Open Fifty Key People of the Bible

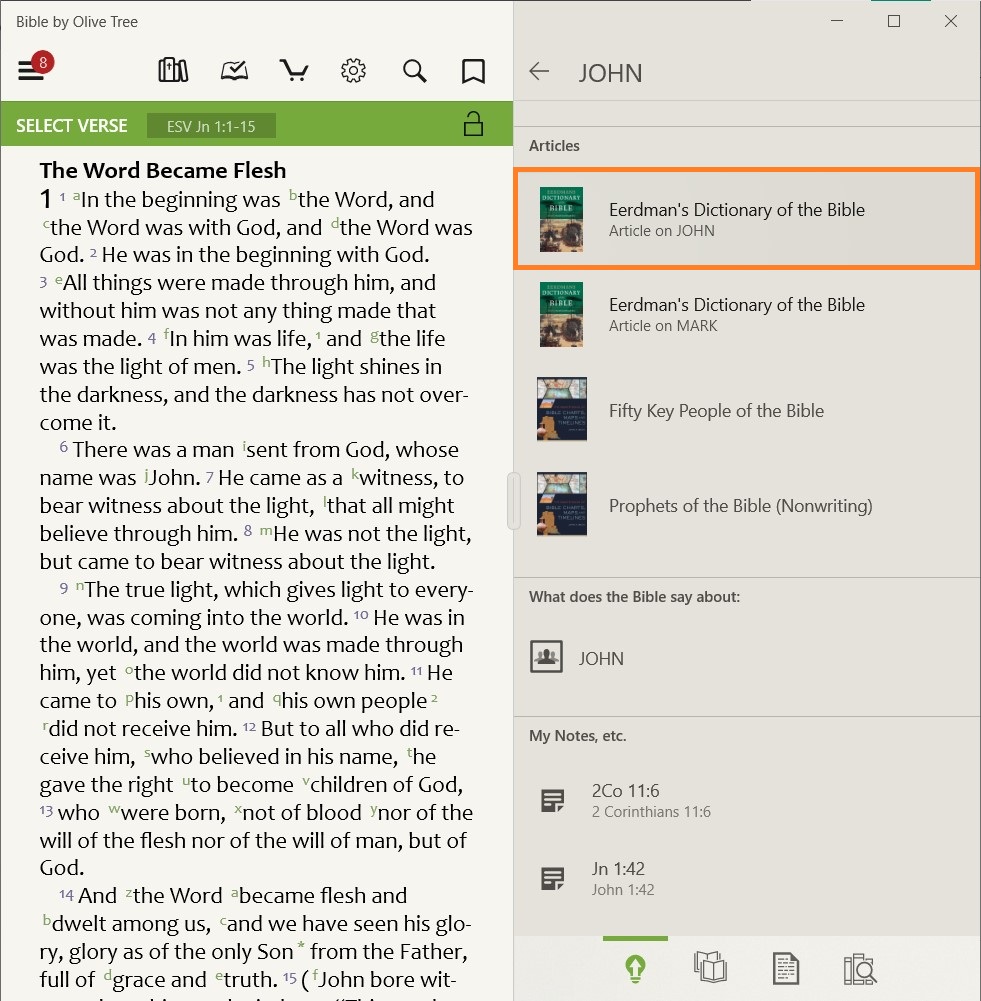747,409
